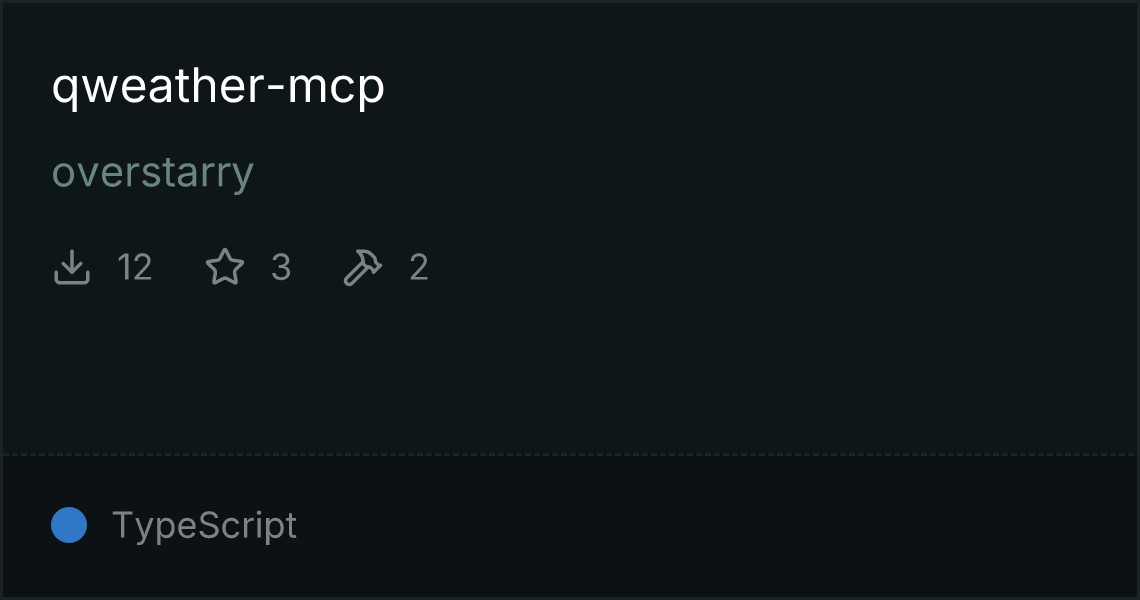Click the tool count 2
The image size is (1140, 600).
[x=419, y=267]
